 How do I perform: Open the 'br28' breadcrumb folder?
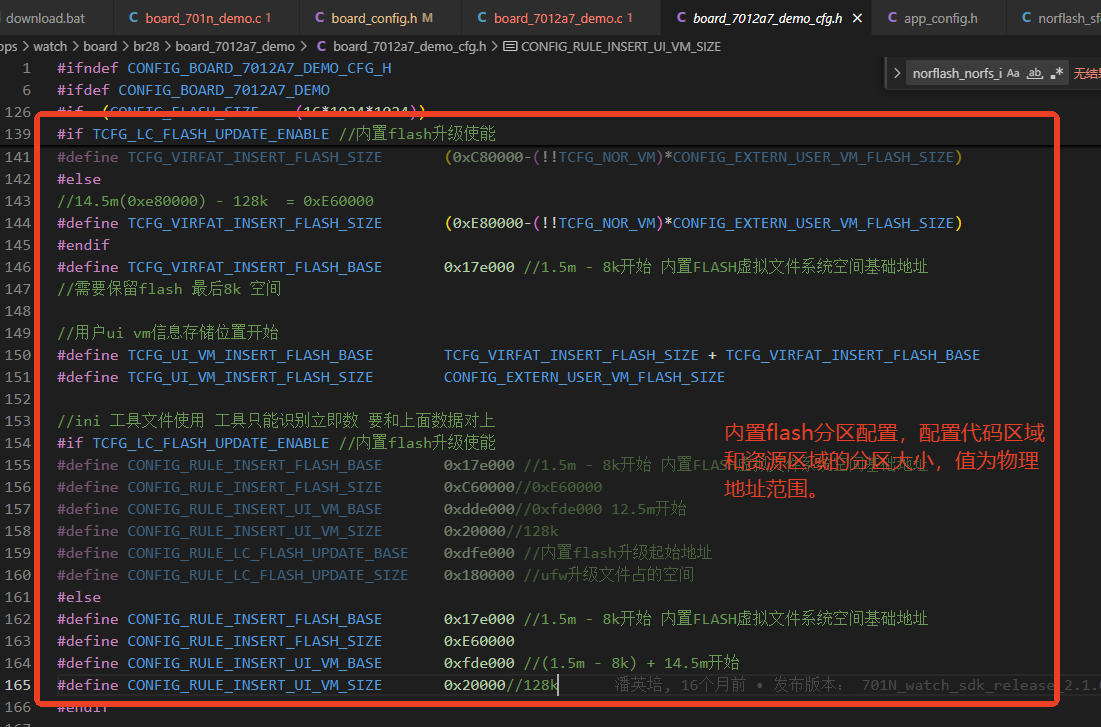(146, 46)
